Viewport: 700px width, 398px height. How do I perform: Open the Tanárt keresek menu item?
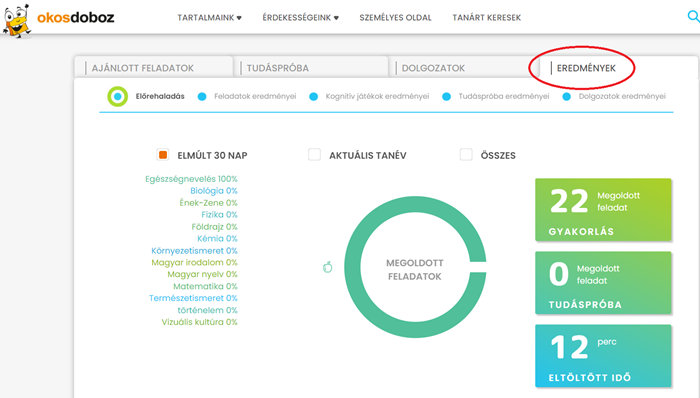[x=487, y=18]
